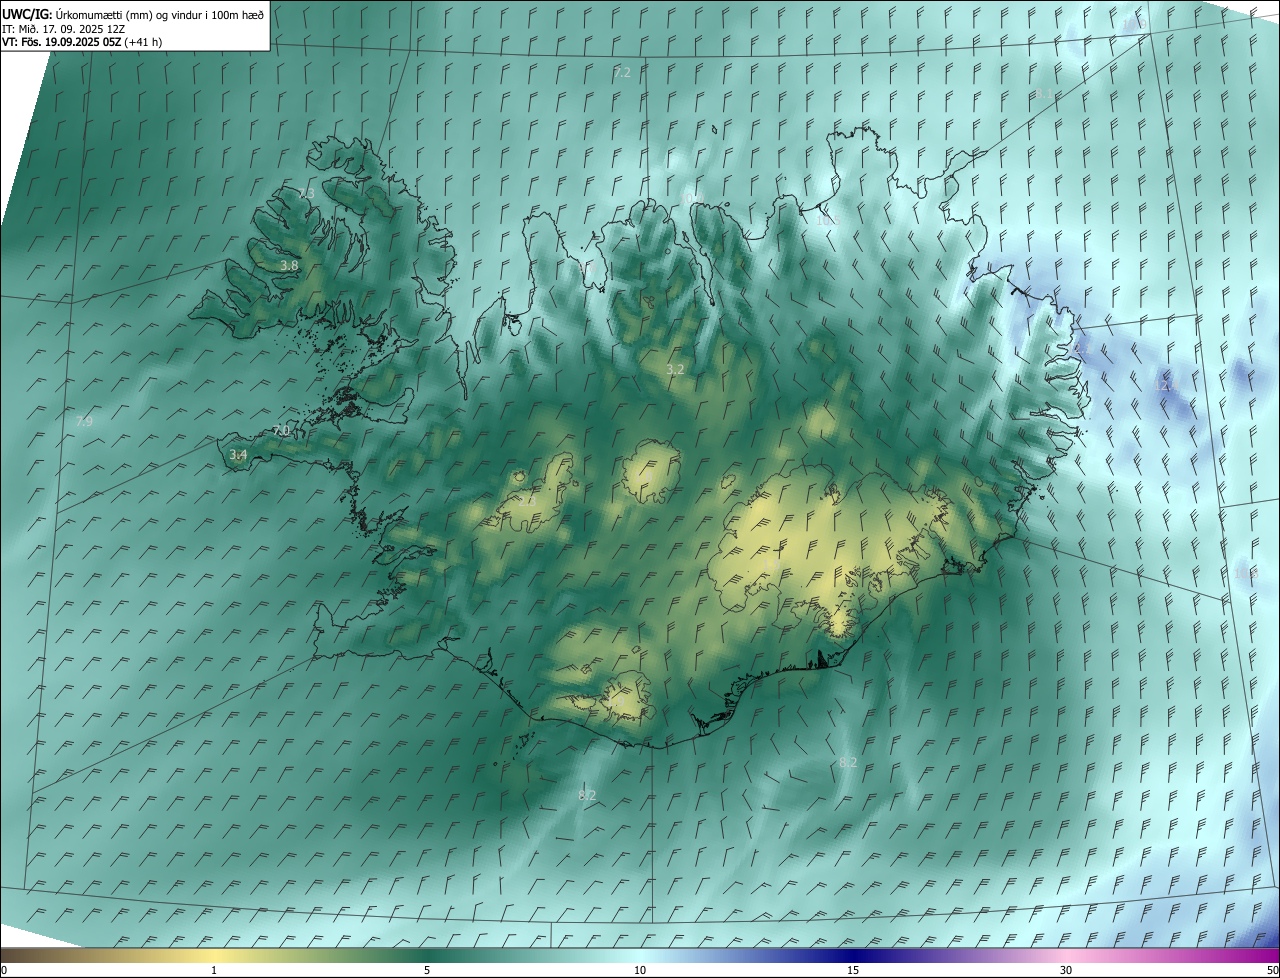Click the "8.2" label southeast of the south coast
The image size is (1280, 978).
tap(848, 763)
